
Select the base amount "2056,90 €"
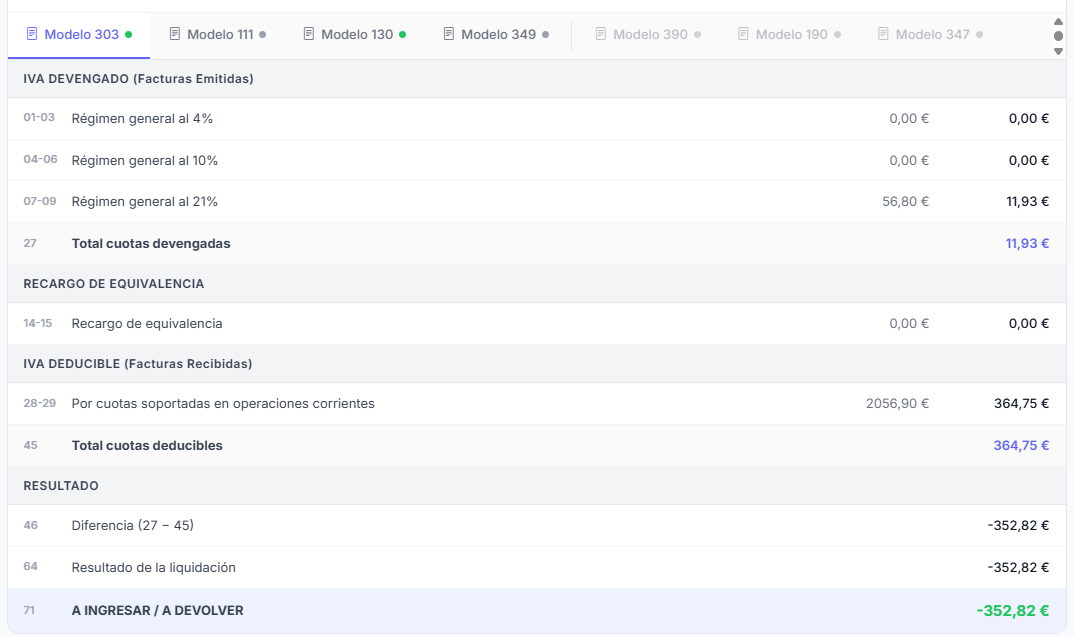pos(897,404)
